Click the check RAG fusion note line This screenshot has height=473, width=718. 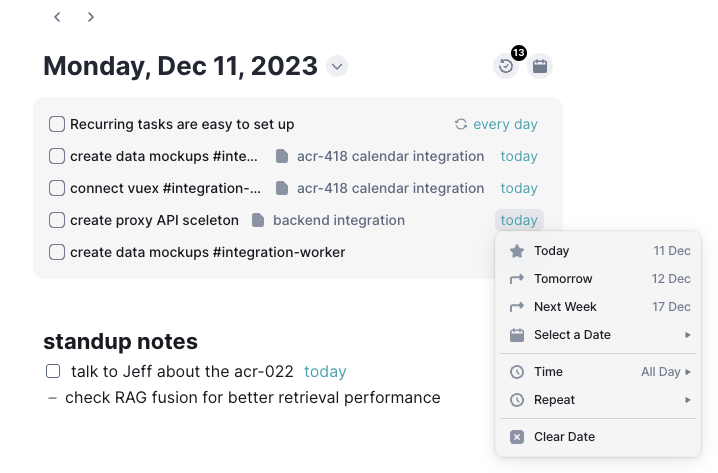tap(253, 397)
